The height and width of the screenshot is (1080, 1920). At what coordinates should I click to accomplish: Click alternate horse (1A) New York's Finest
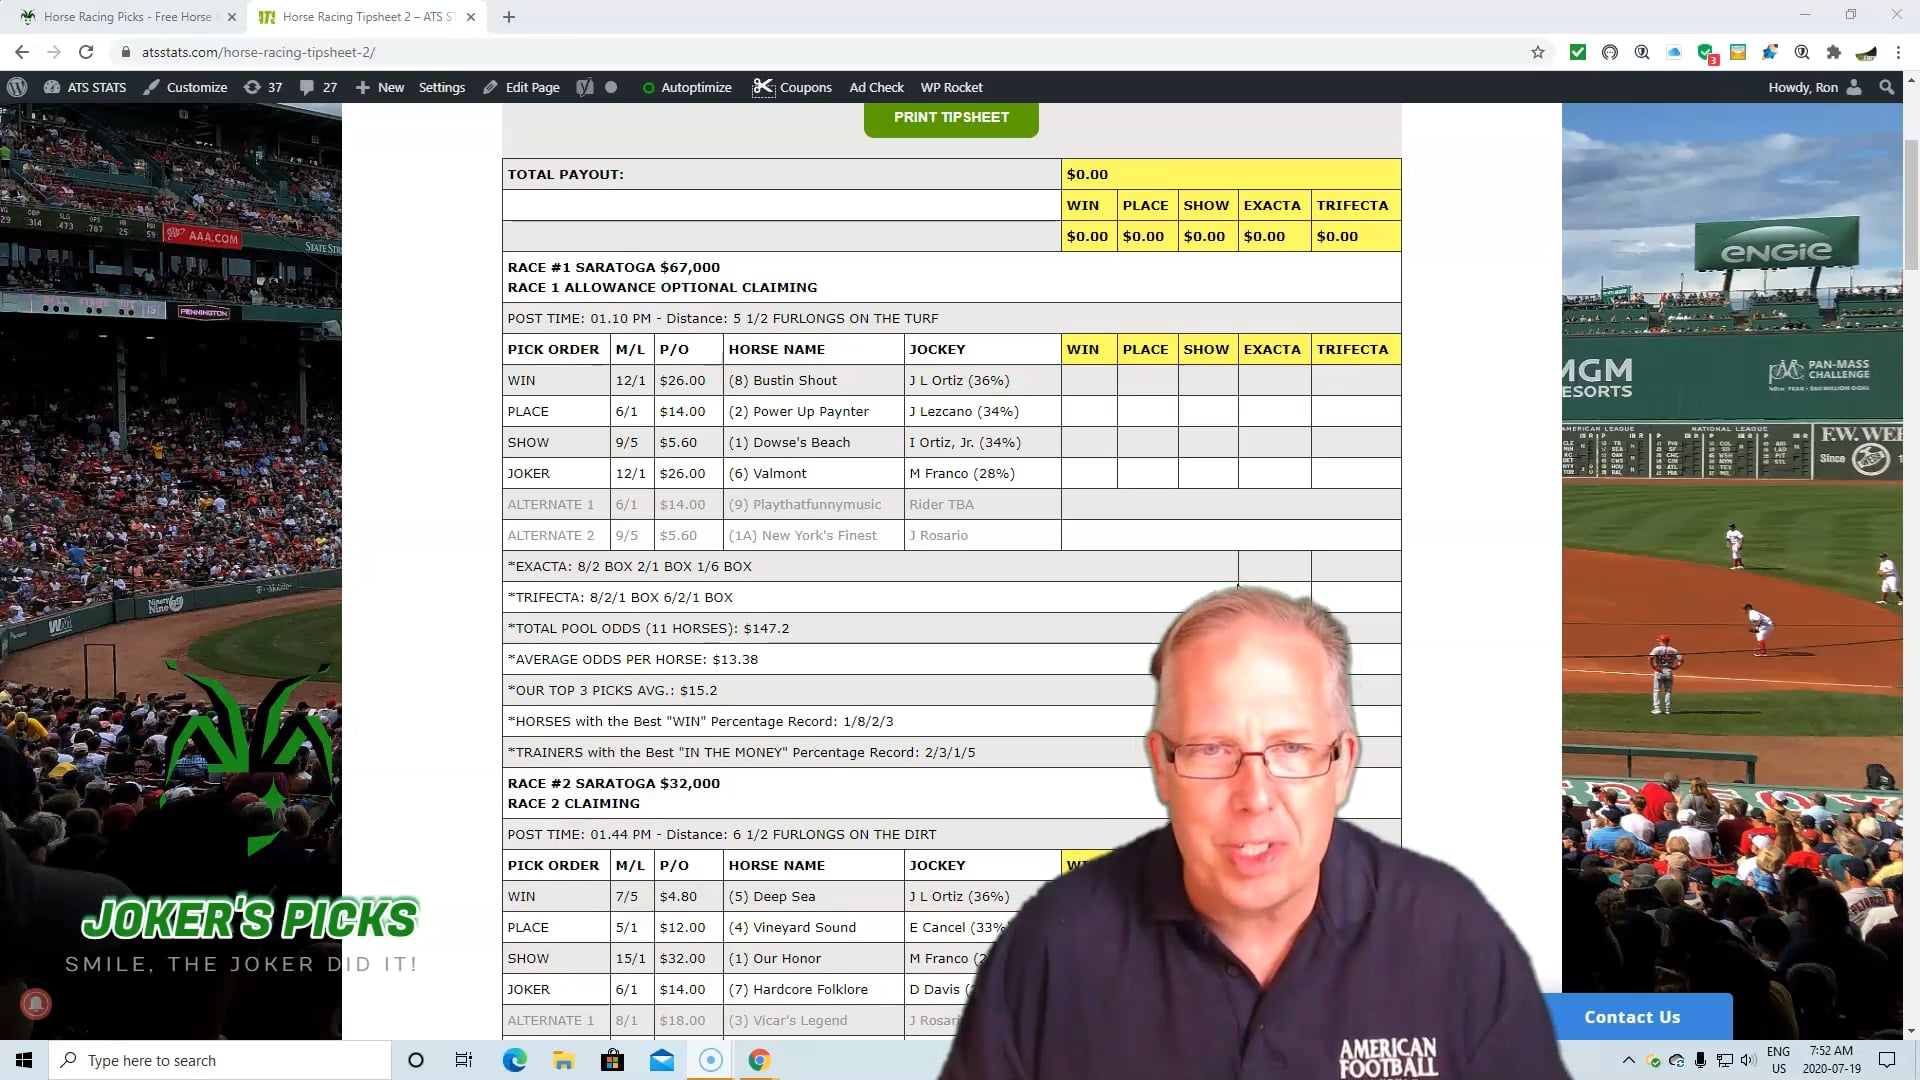(x=803, y=535)
